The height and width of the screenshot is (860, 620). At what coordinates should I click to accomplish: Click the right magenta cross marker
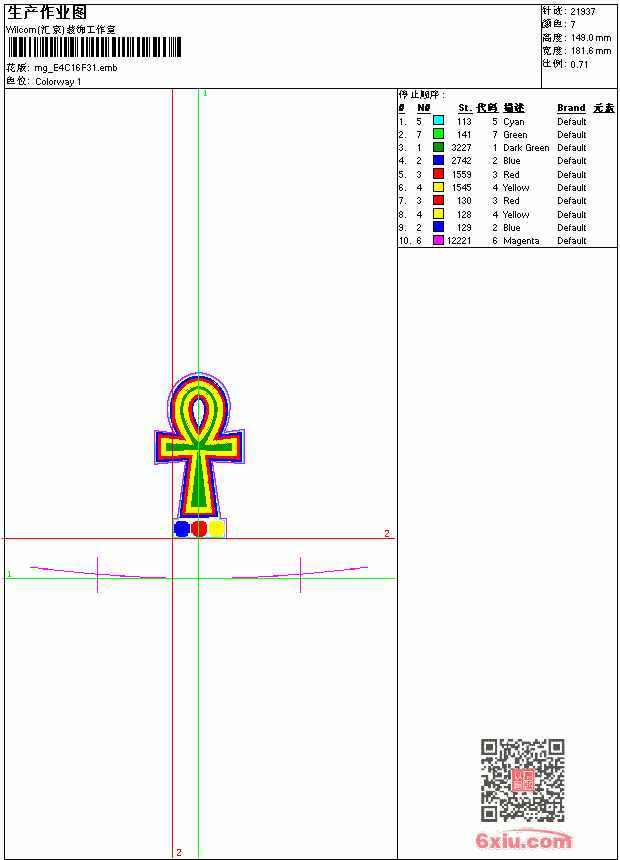300,575
